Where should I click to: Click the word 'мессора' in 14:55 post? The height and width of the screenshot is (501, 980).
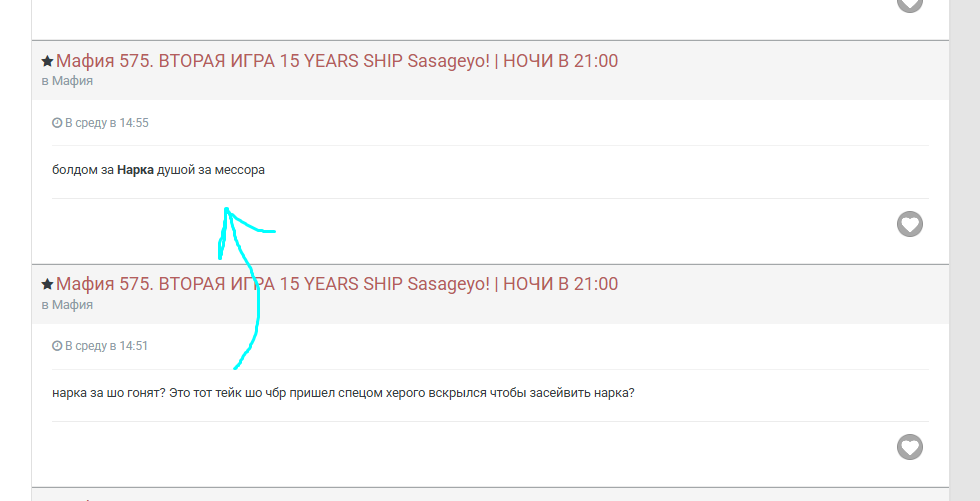pyautogui.click(x=240, y=170)
